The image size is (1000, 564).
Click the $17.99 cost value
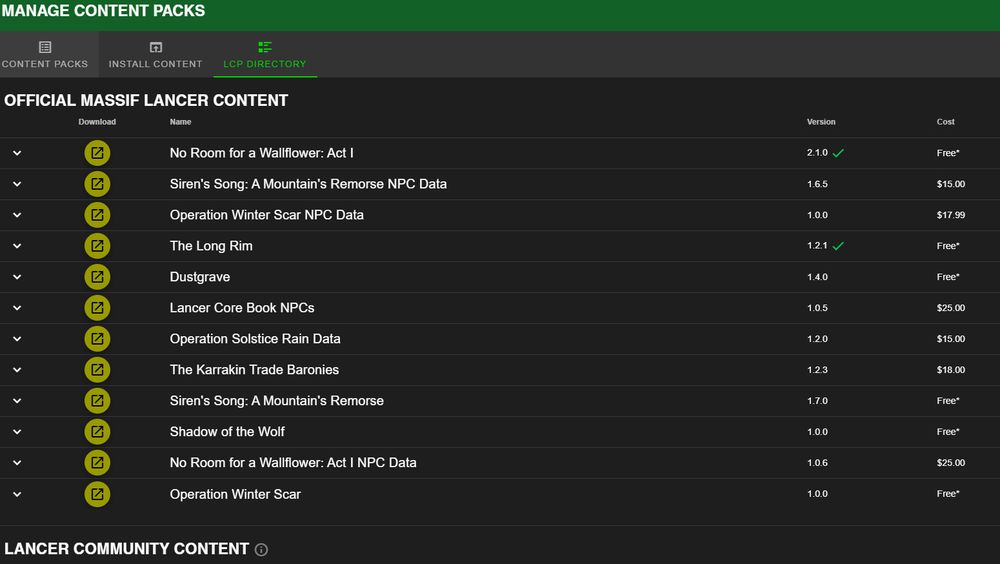(x=950, y=215)
